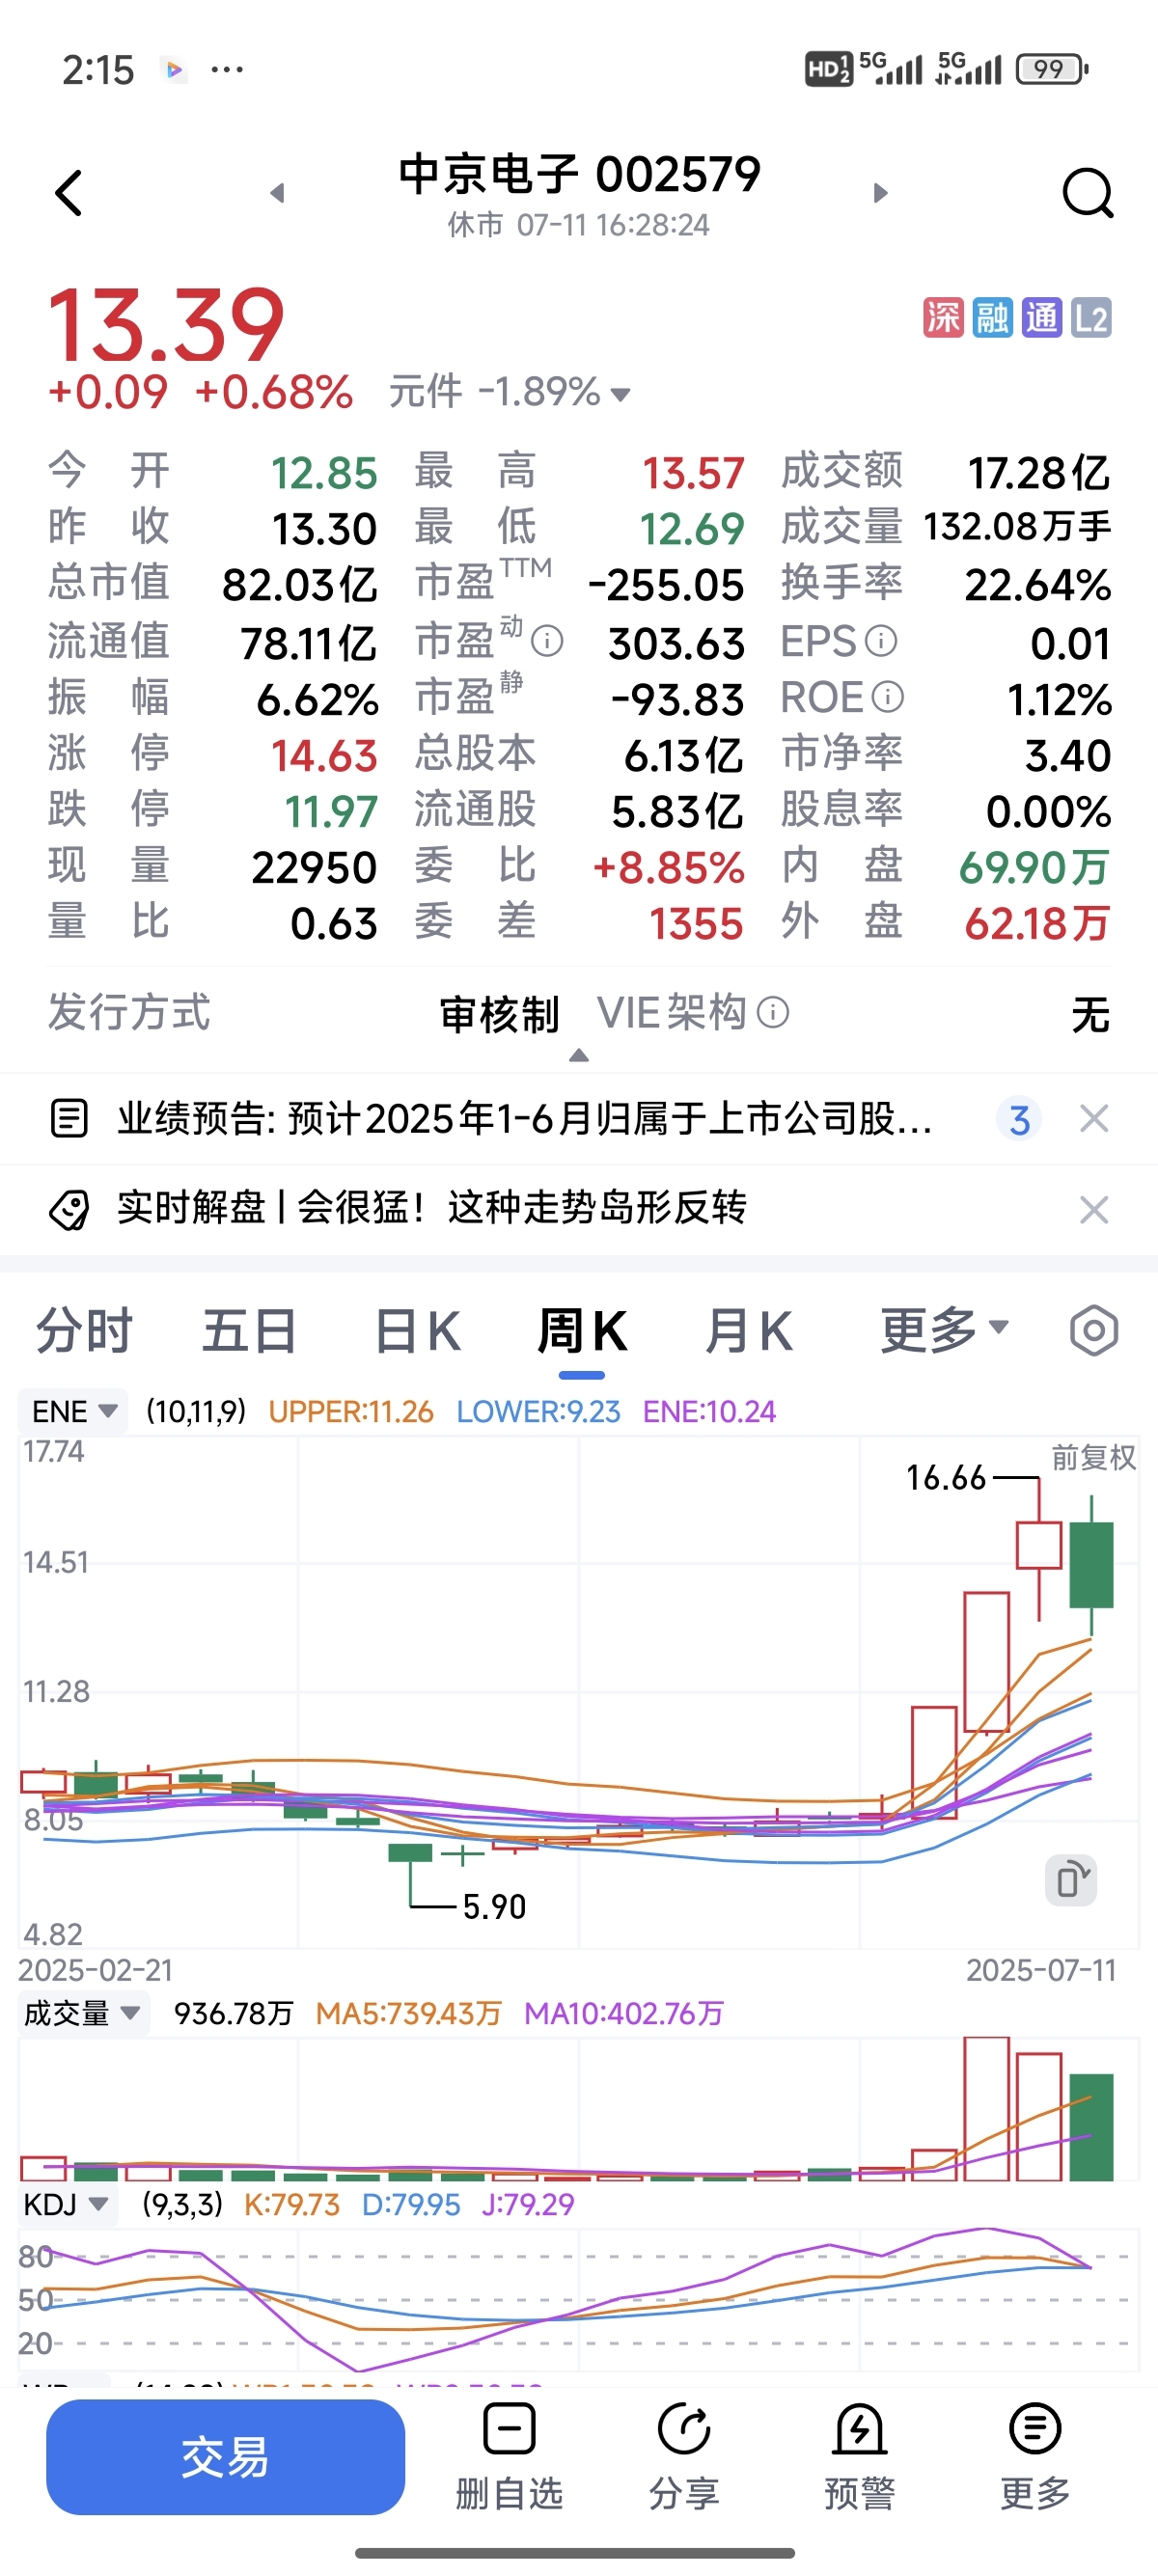Tap the 5.90 low price marker
This screenshot has height=2576, width=1158.
click(x=494, y=1907)
